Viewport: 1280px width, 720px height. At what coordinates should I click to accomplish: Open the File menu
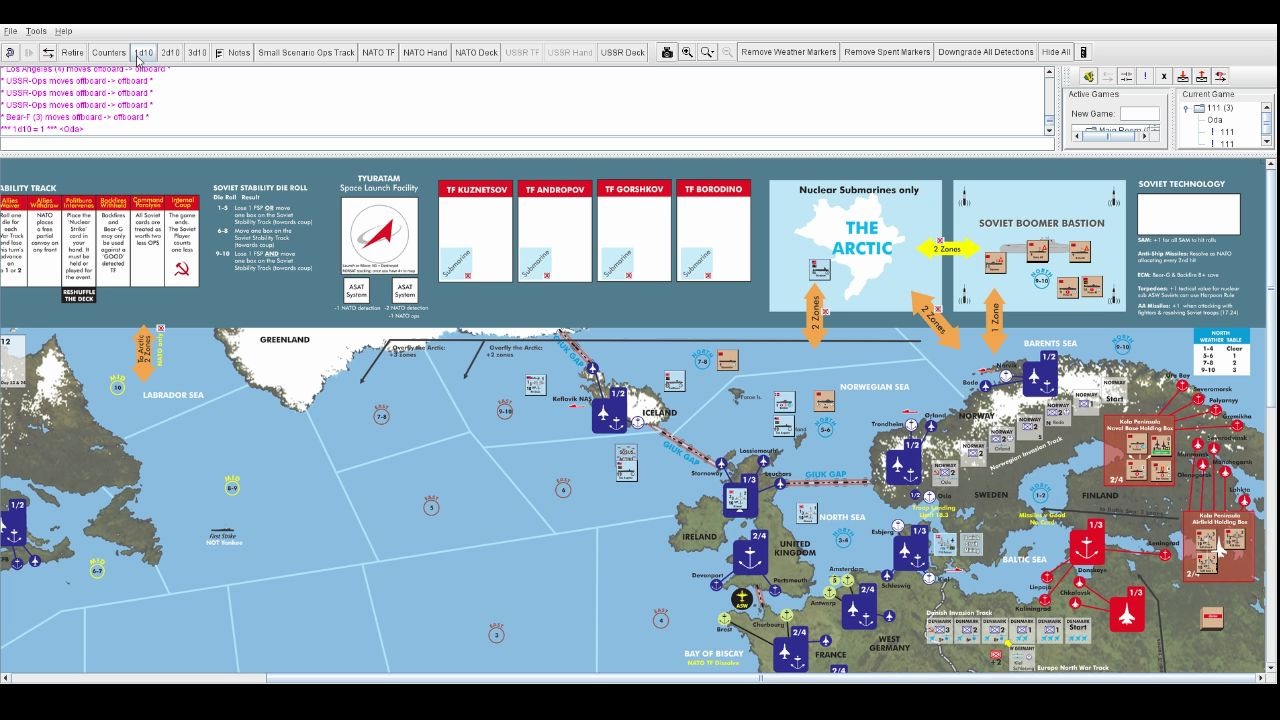(x=10, y=31)
